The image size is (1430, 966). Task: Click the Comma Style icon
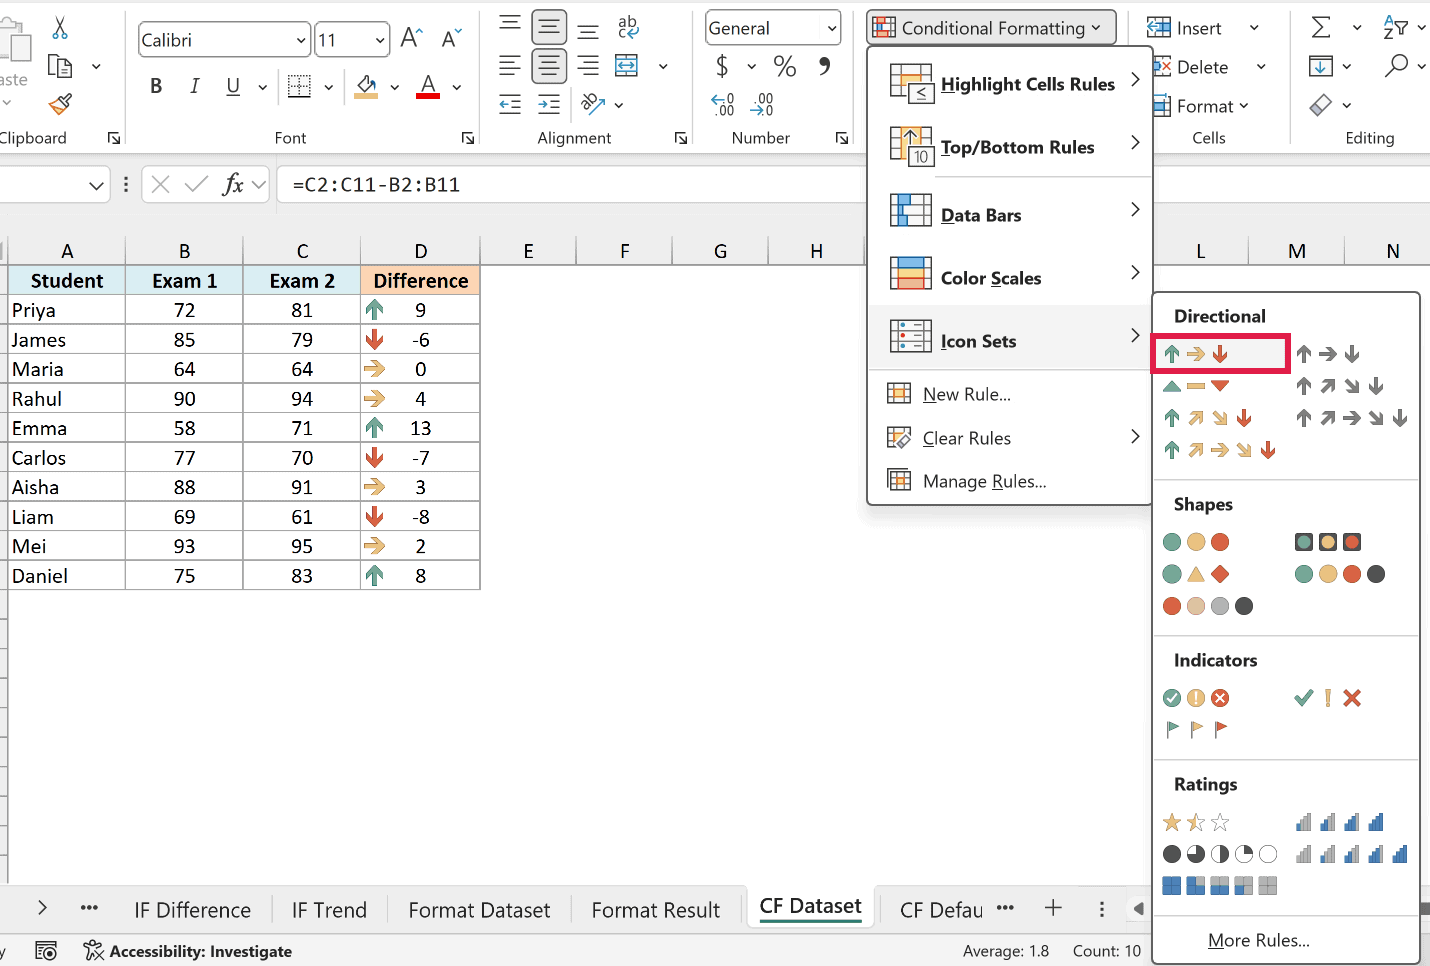click(825, 66)
